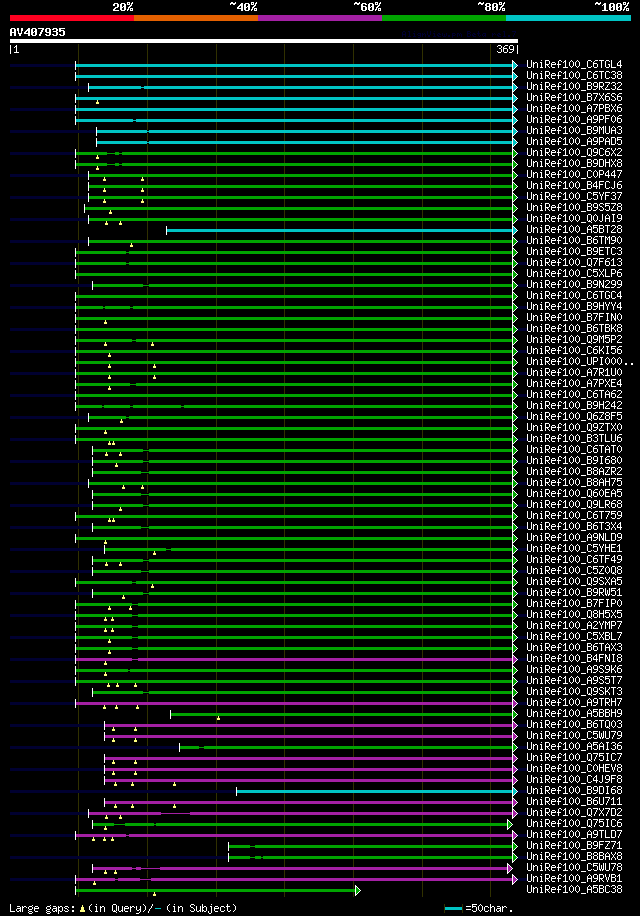Select label UniRef100_B4FCJ6

[574, 185]
